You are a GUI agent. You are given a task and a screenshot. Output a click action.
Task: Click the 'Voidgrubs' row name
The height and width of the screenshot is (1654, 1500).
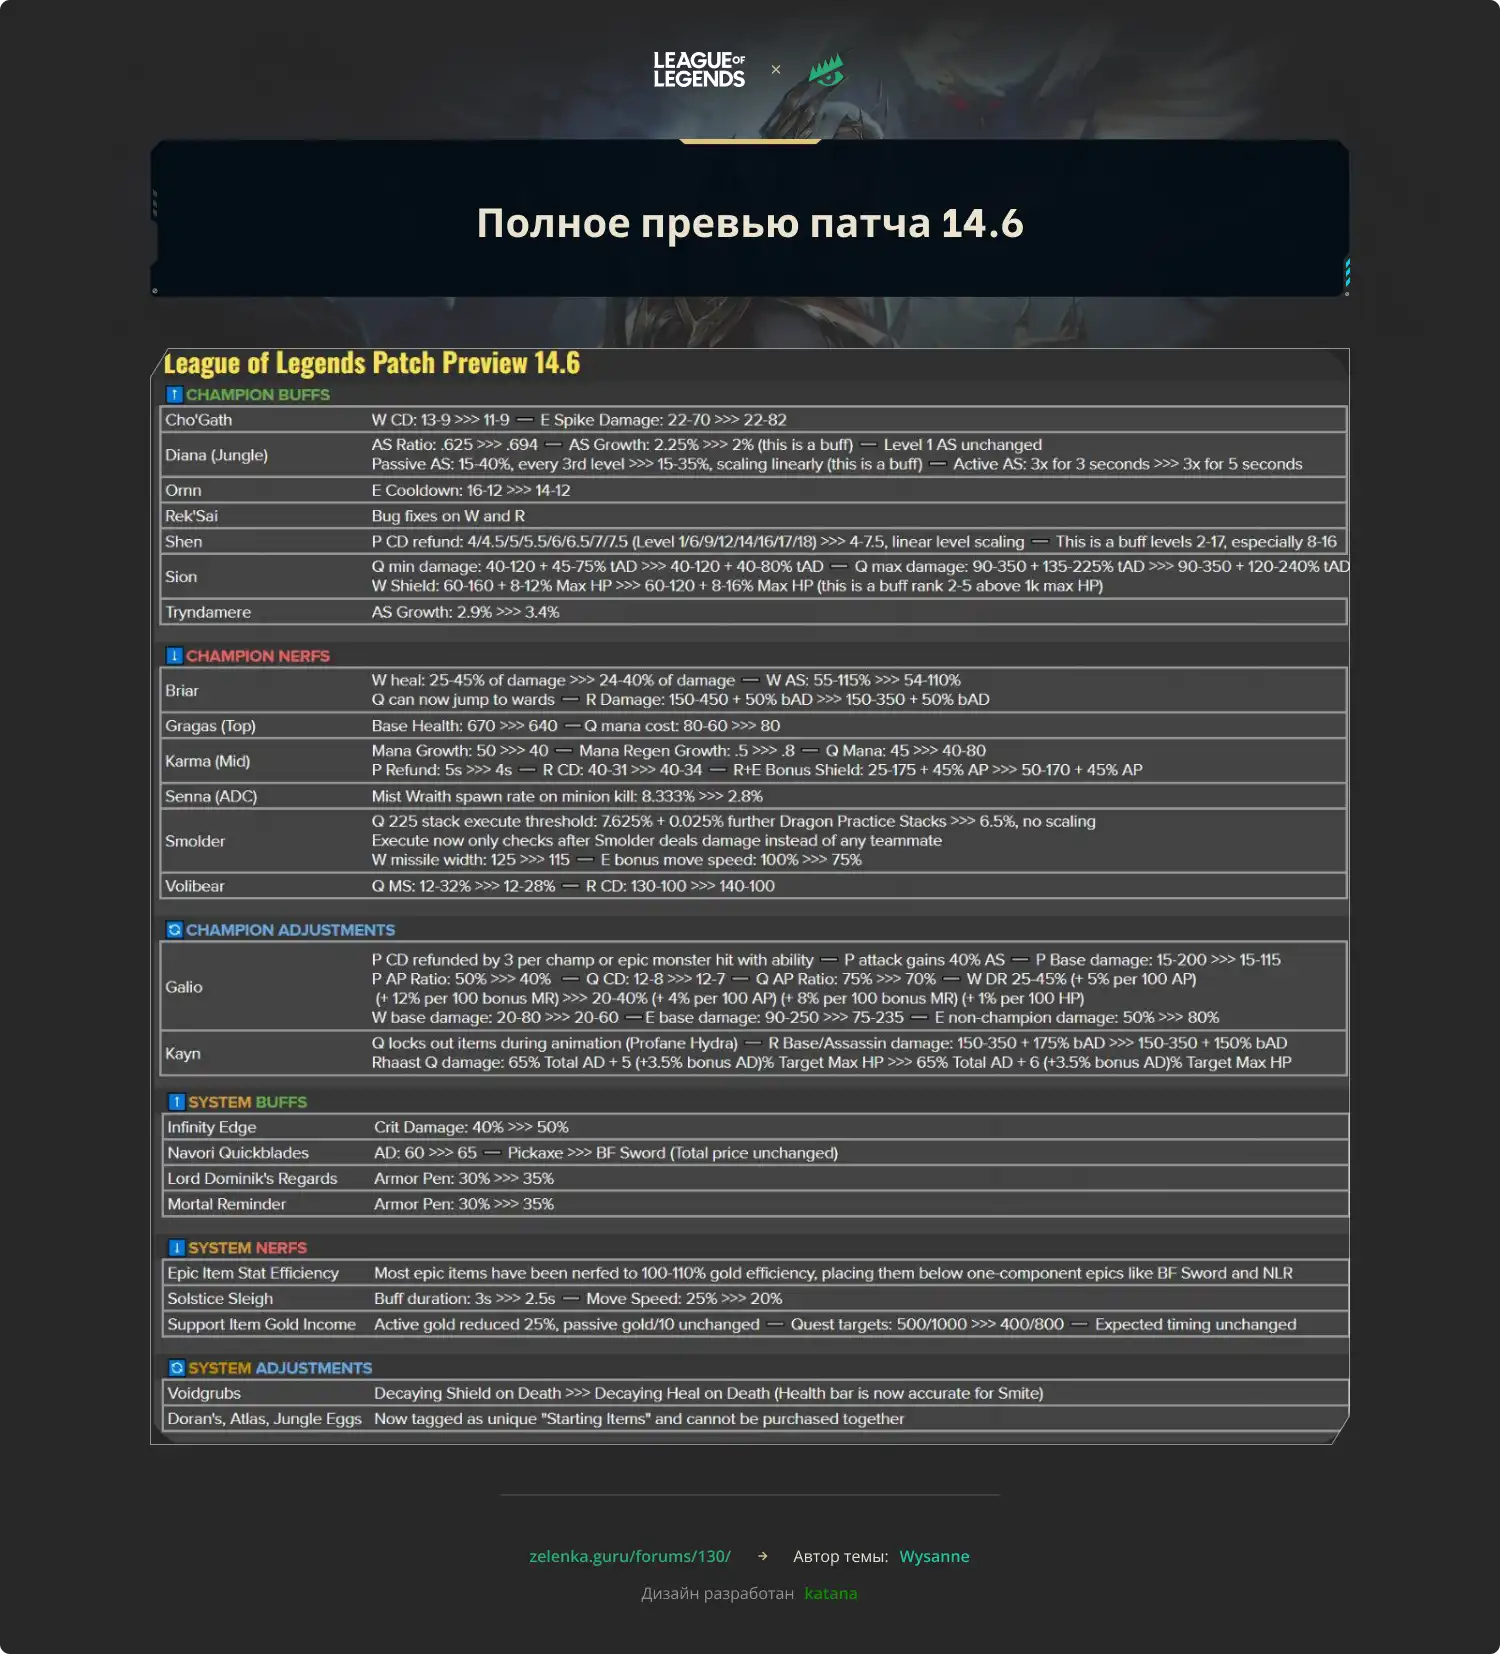point(204,1393)
